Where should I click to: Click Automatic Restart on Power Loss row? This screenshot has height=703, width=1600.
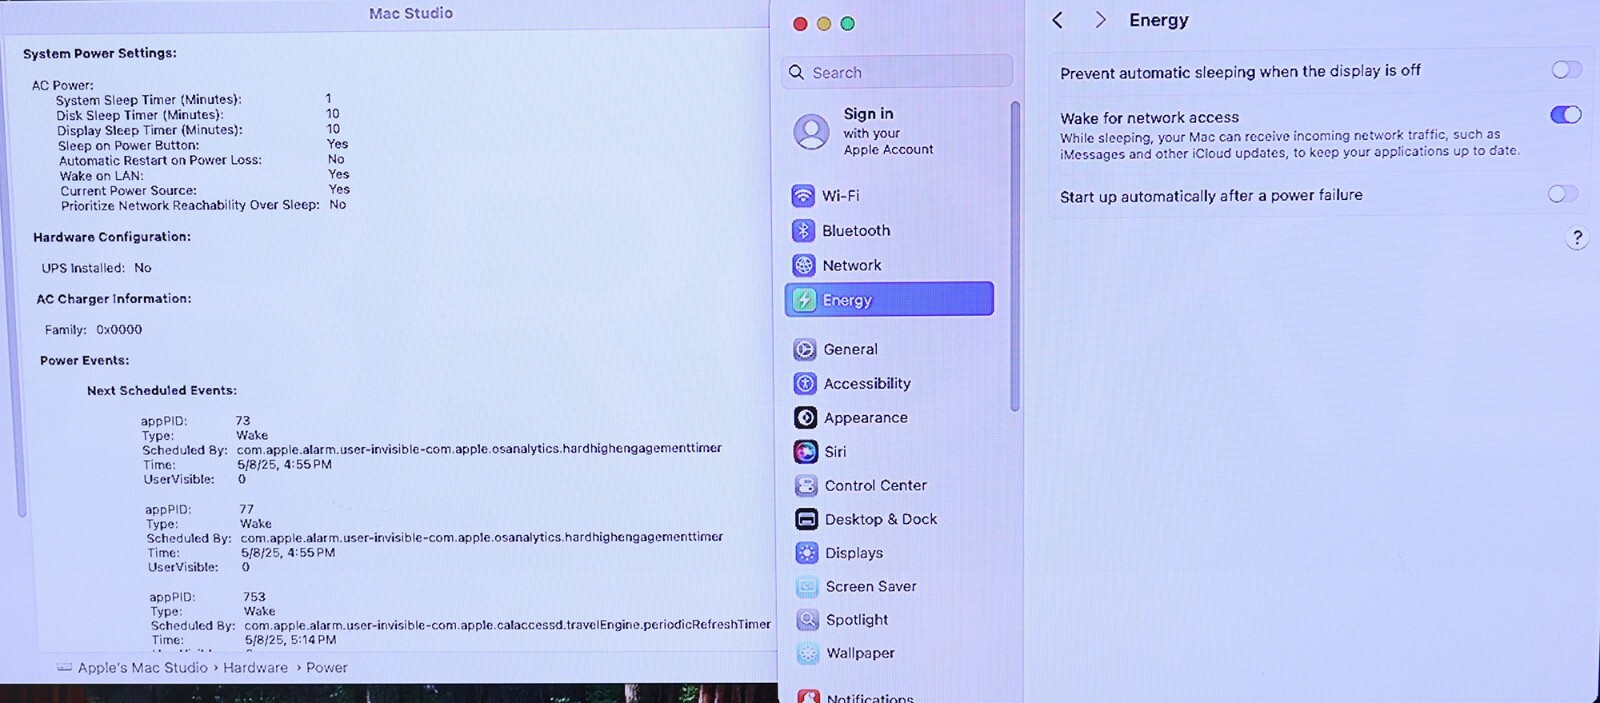tap(201, 160)
